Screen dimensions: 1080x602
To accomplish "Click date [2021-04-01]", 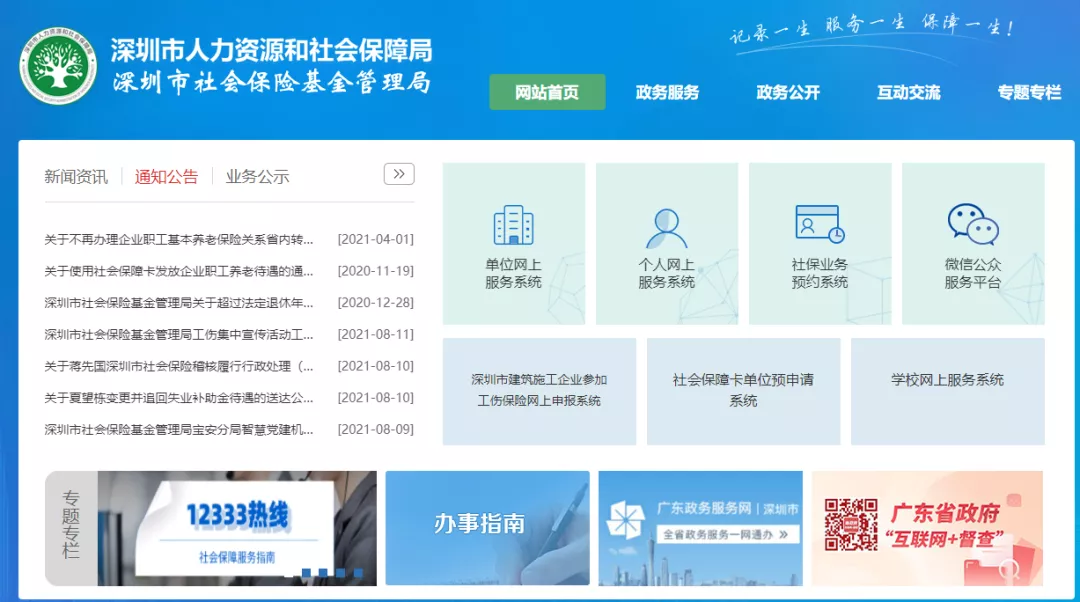I will coord(375,240).
